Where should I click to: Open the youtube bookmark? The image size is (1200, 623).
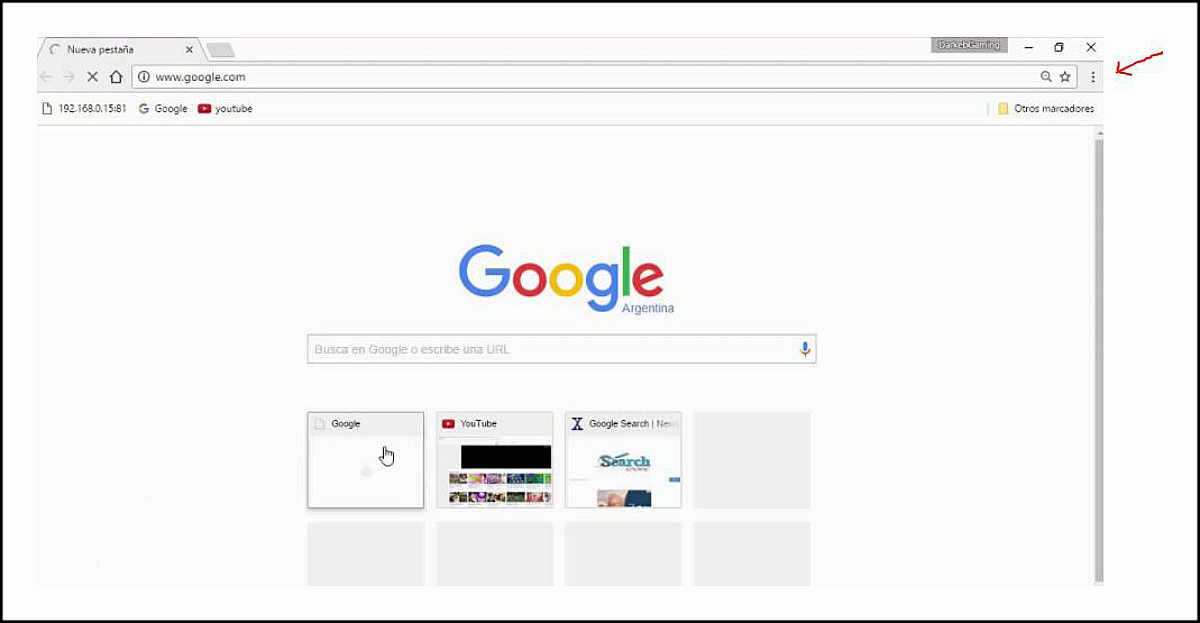(x=225, y=109)
